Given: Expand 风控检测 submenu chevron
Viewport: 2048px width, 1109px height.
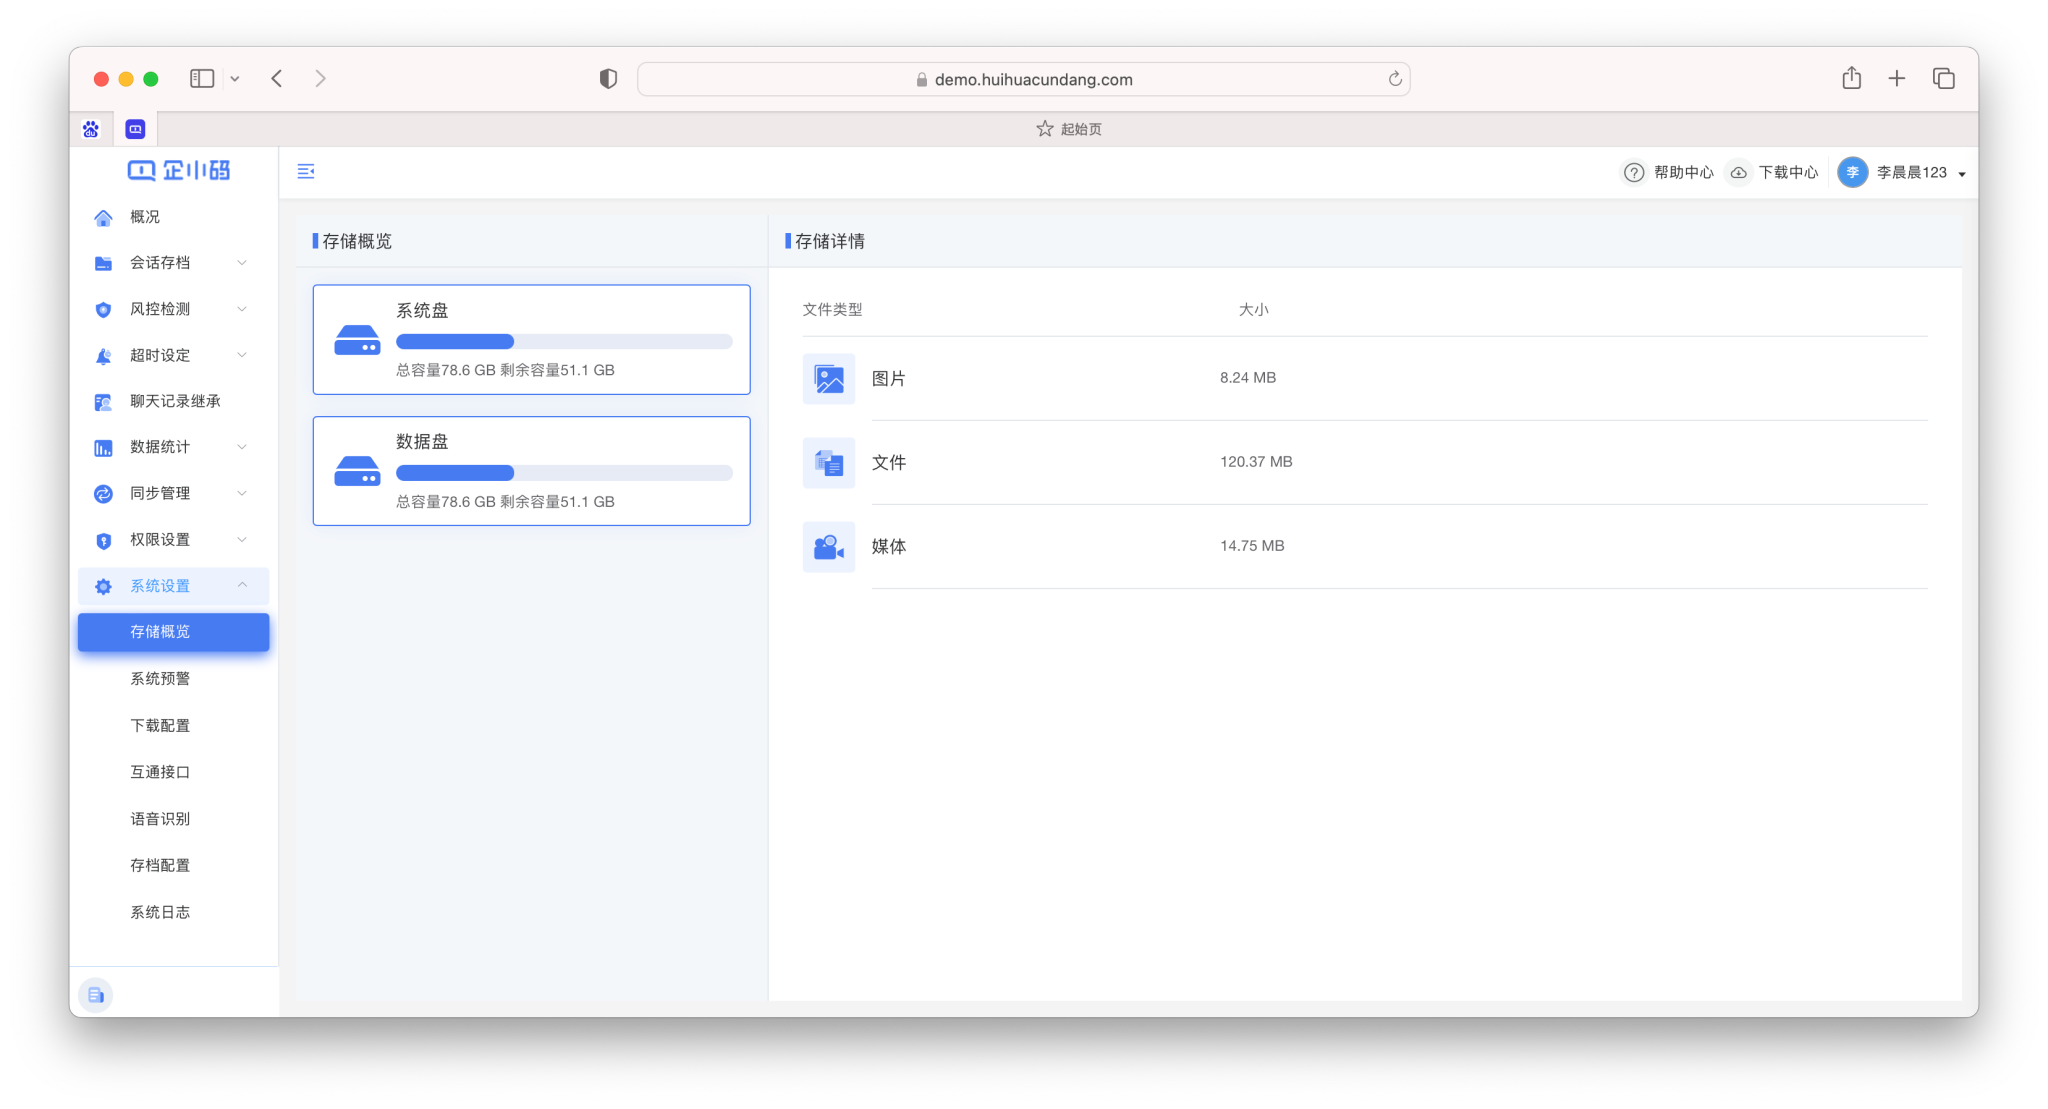Looking at the screenshot, I should point(242,309).
